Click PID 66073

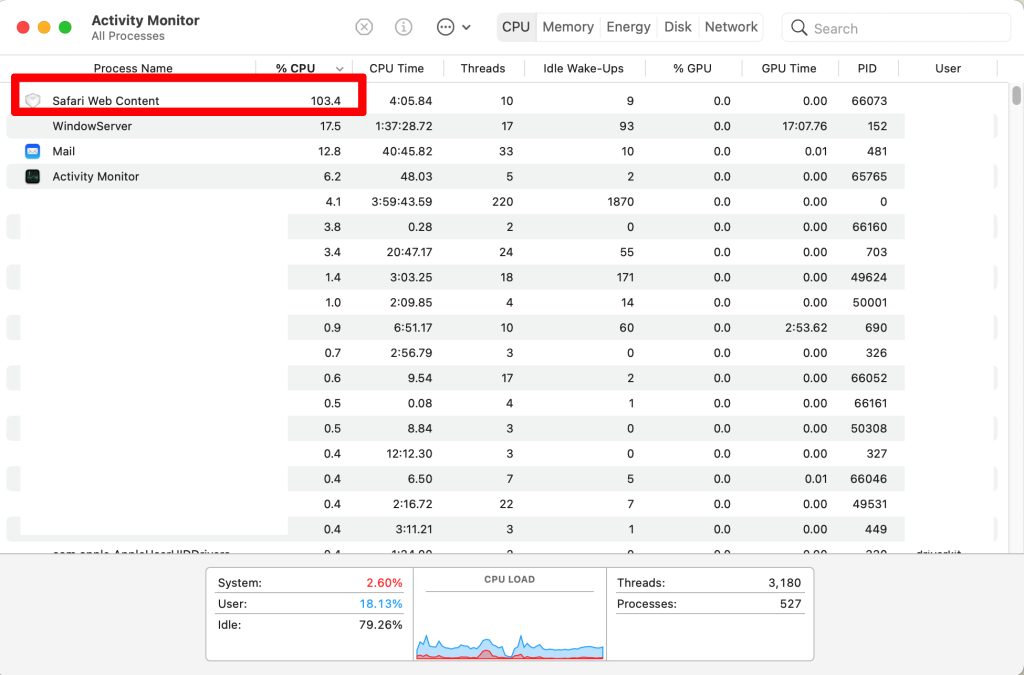(x=869, y=101)
